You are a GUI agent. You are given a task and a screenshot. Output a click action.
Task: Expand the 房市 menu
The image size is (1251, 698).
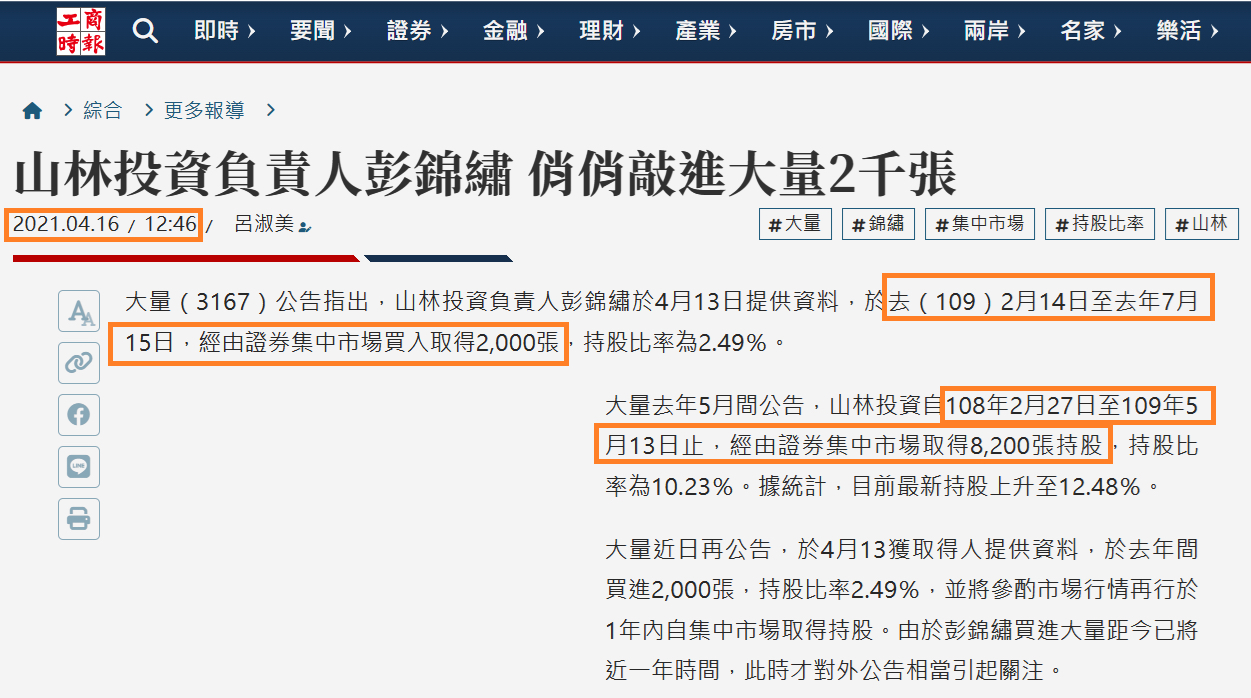coord(802,31)
